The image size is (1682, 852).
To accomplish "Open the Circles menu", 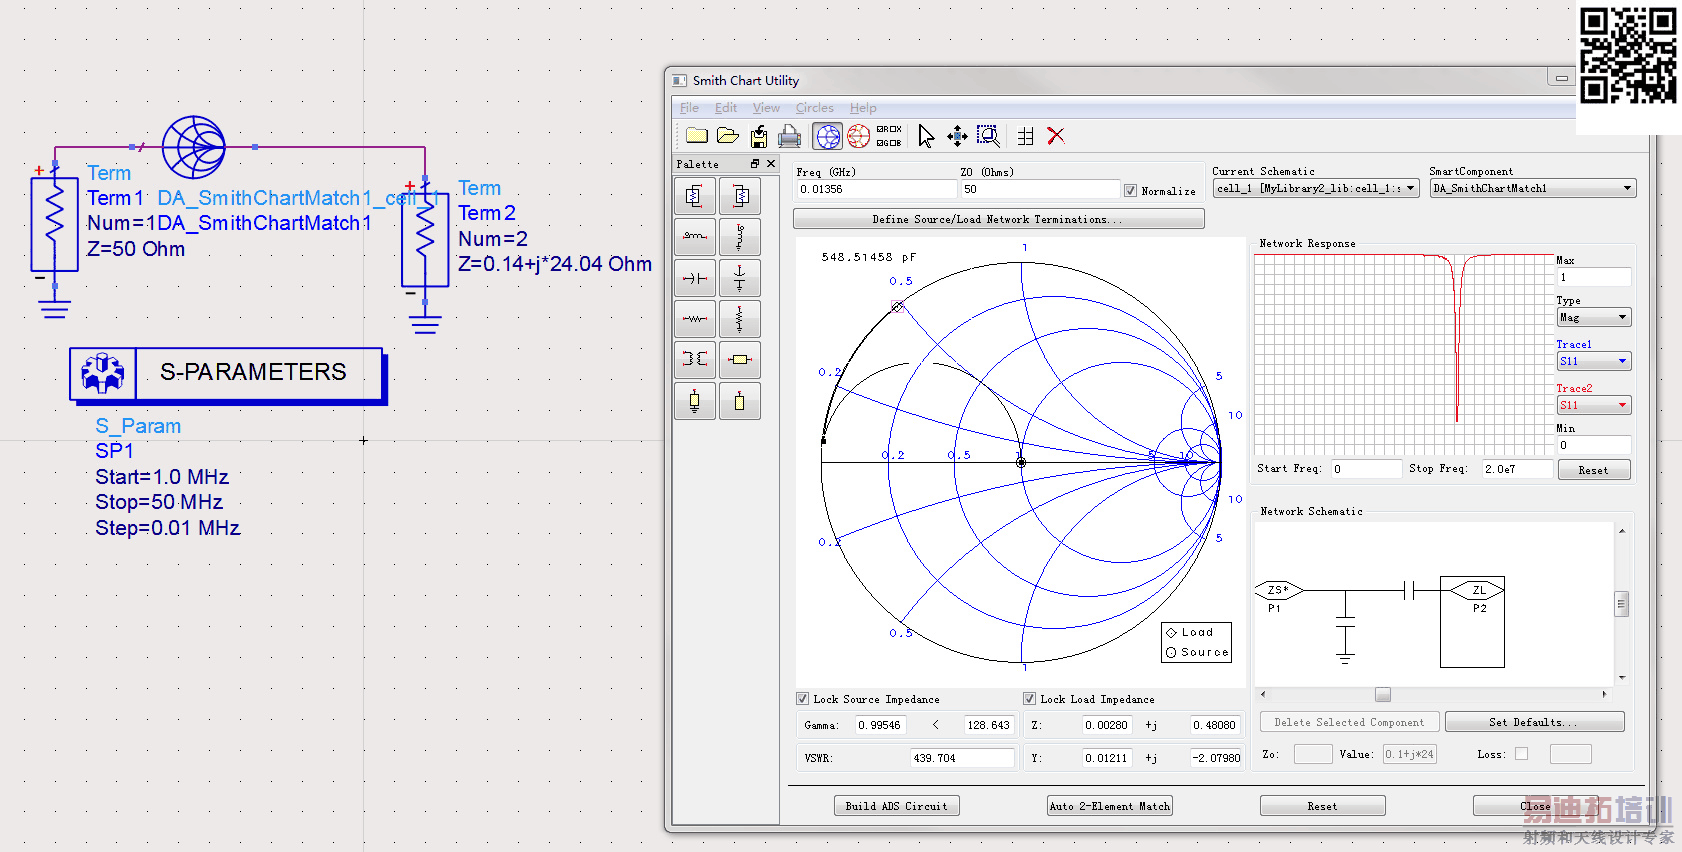I will [814, 108].
